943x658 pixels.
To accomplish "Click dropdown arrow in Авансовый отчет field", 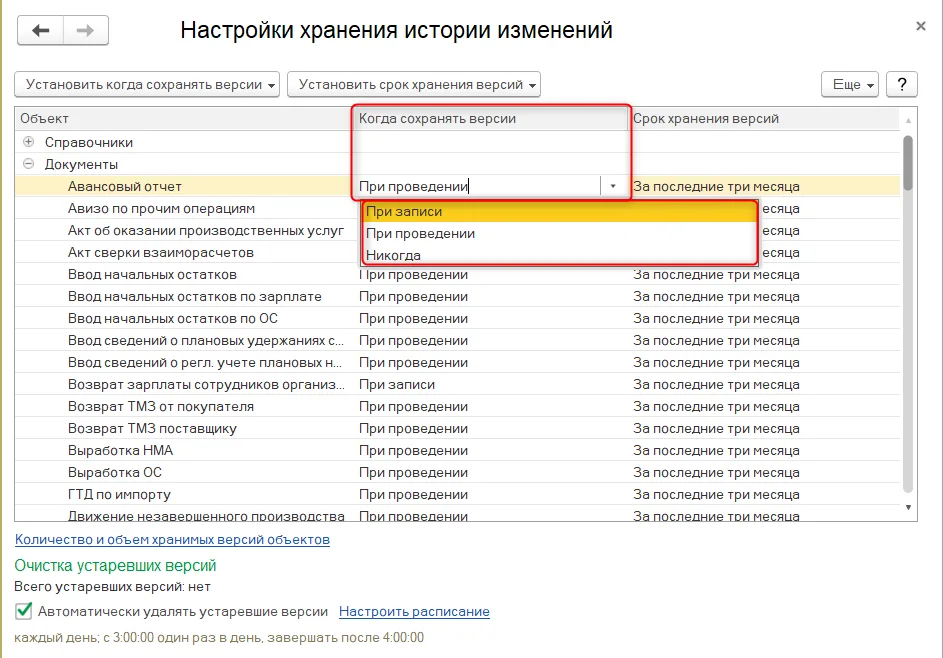I will 613,186.
